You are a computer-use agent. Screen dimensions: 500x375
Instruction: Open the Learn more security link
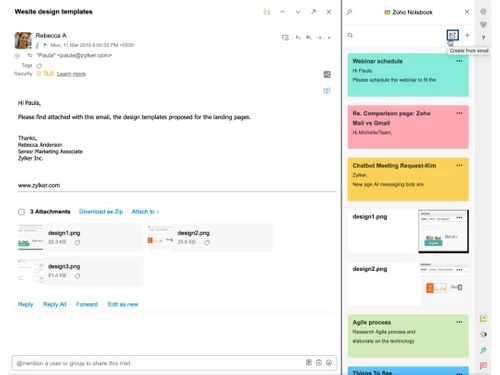point(71,74)
